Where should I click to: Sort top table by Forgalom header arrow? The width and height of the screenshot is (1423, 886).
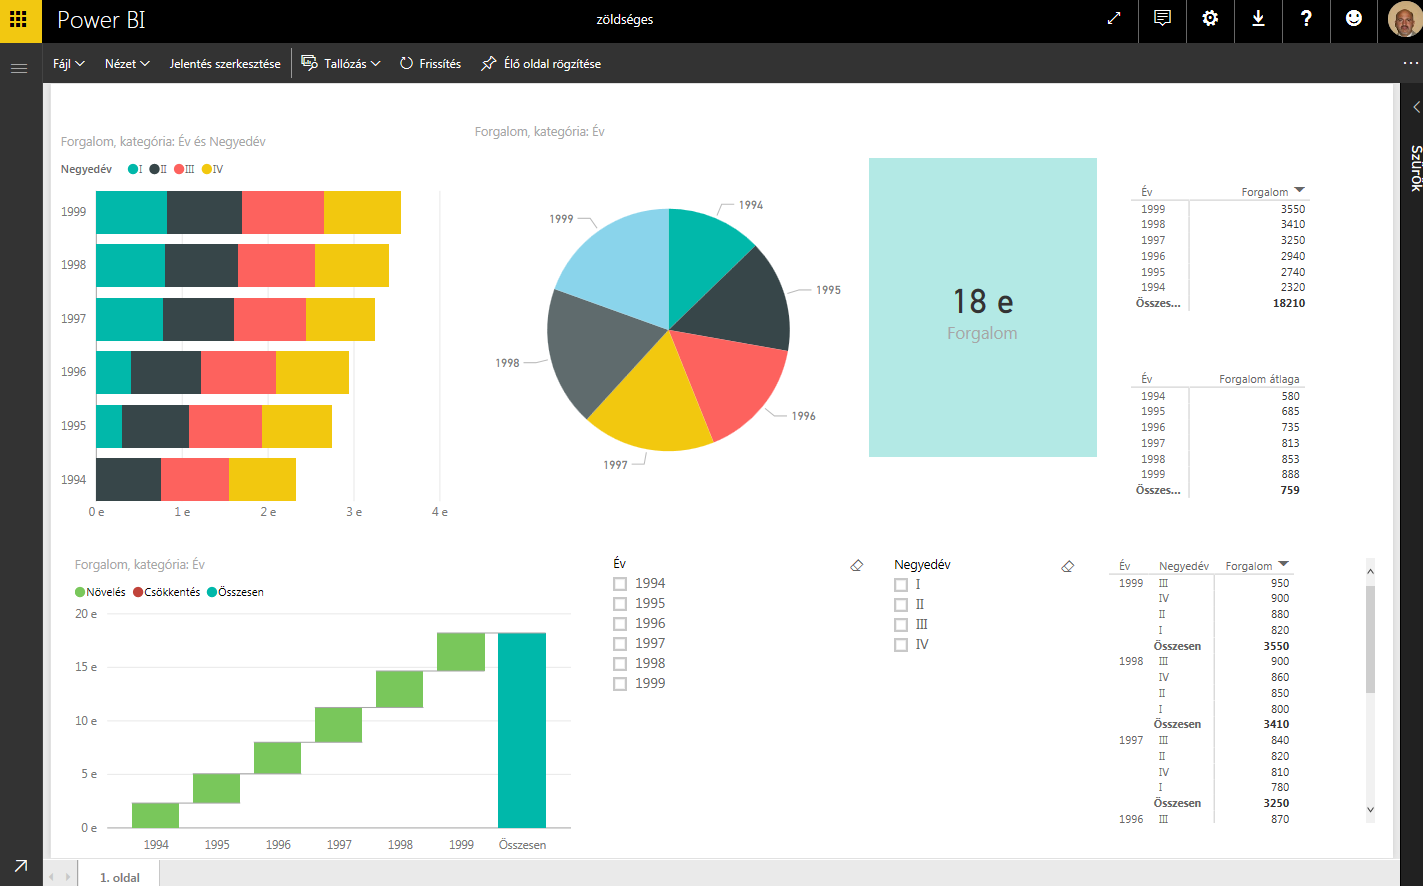1299,190
